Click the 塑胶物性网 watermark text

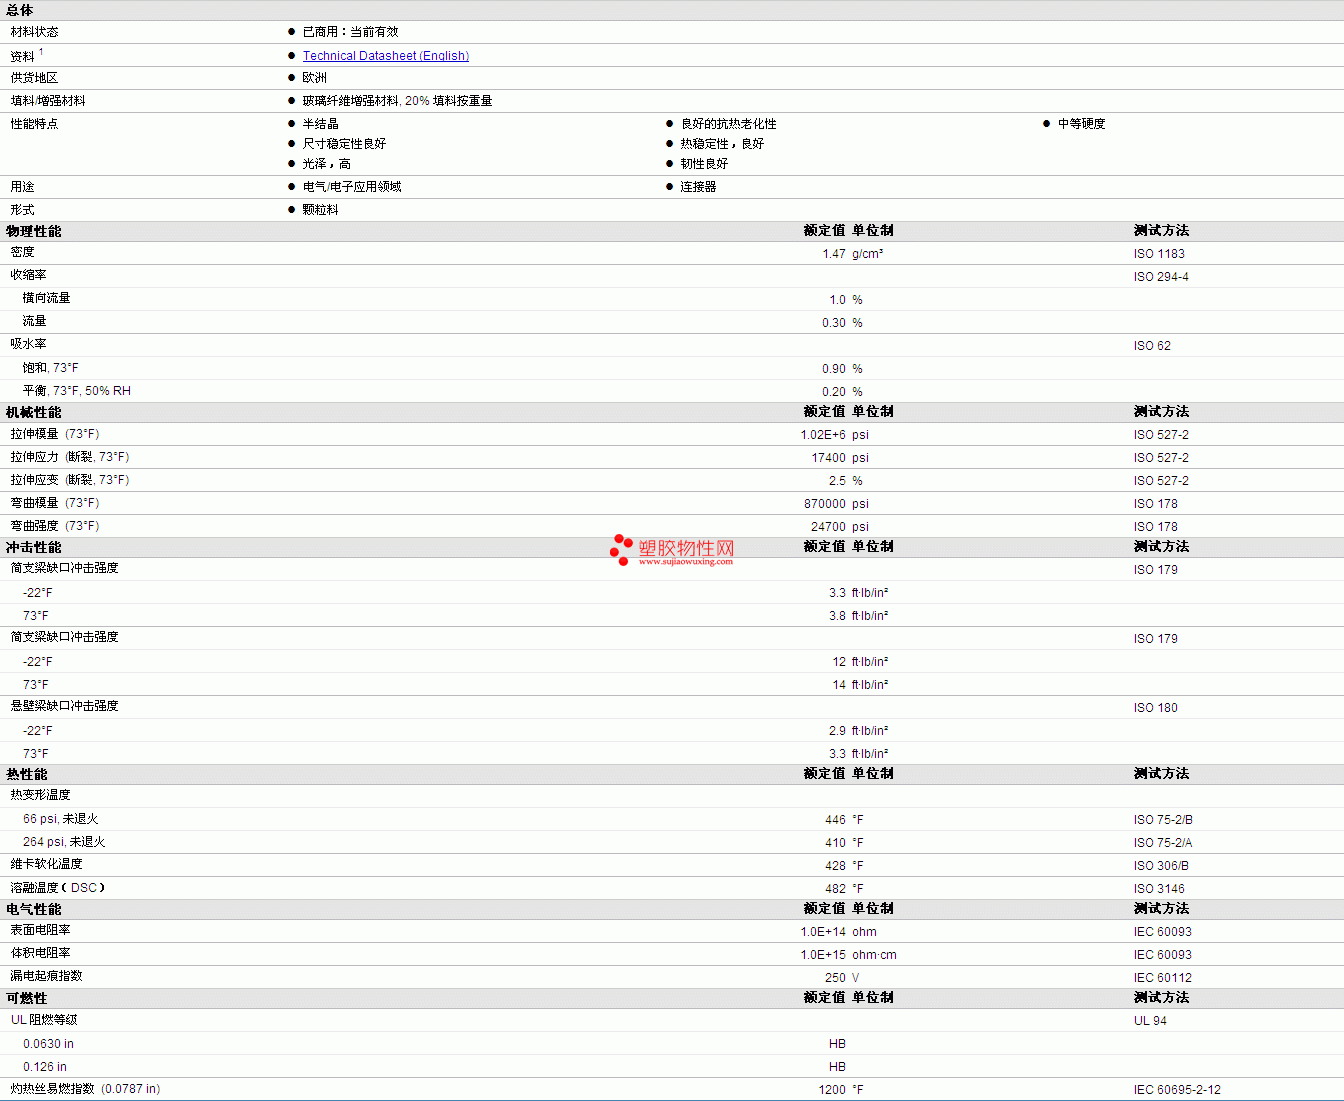686,547
